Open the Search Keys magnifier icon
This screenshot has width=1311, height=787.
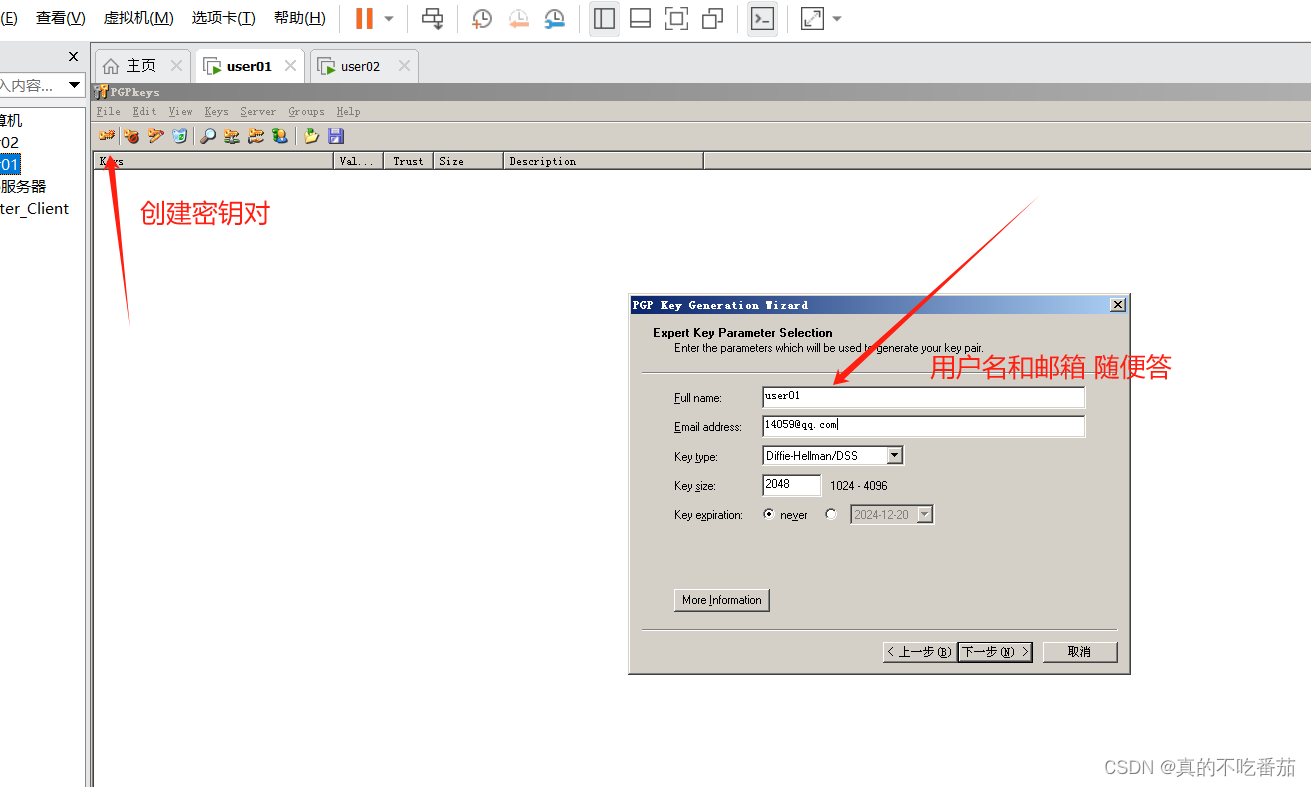207,136
